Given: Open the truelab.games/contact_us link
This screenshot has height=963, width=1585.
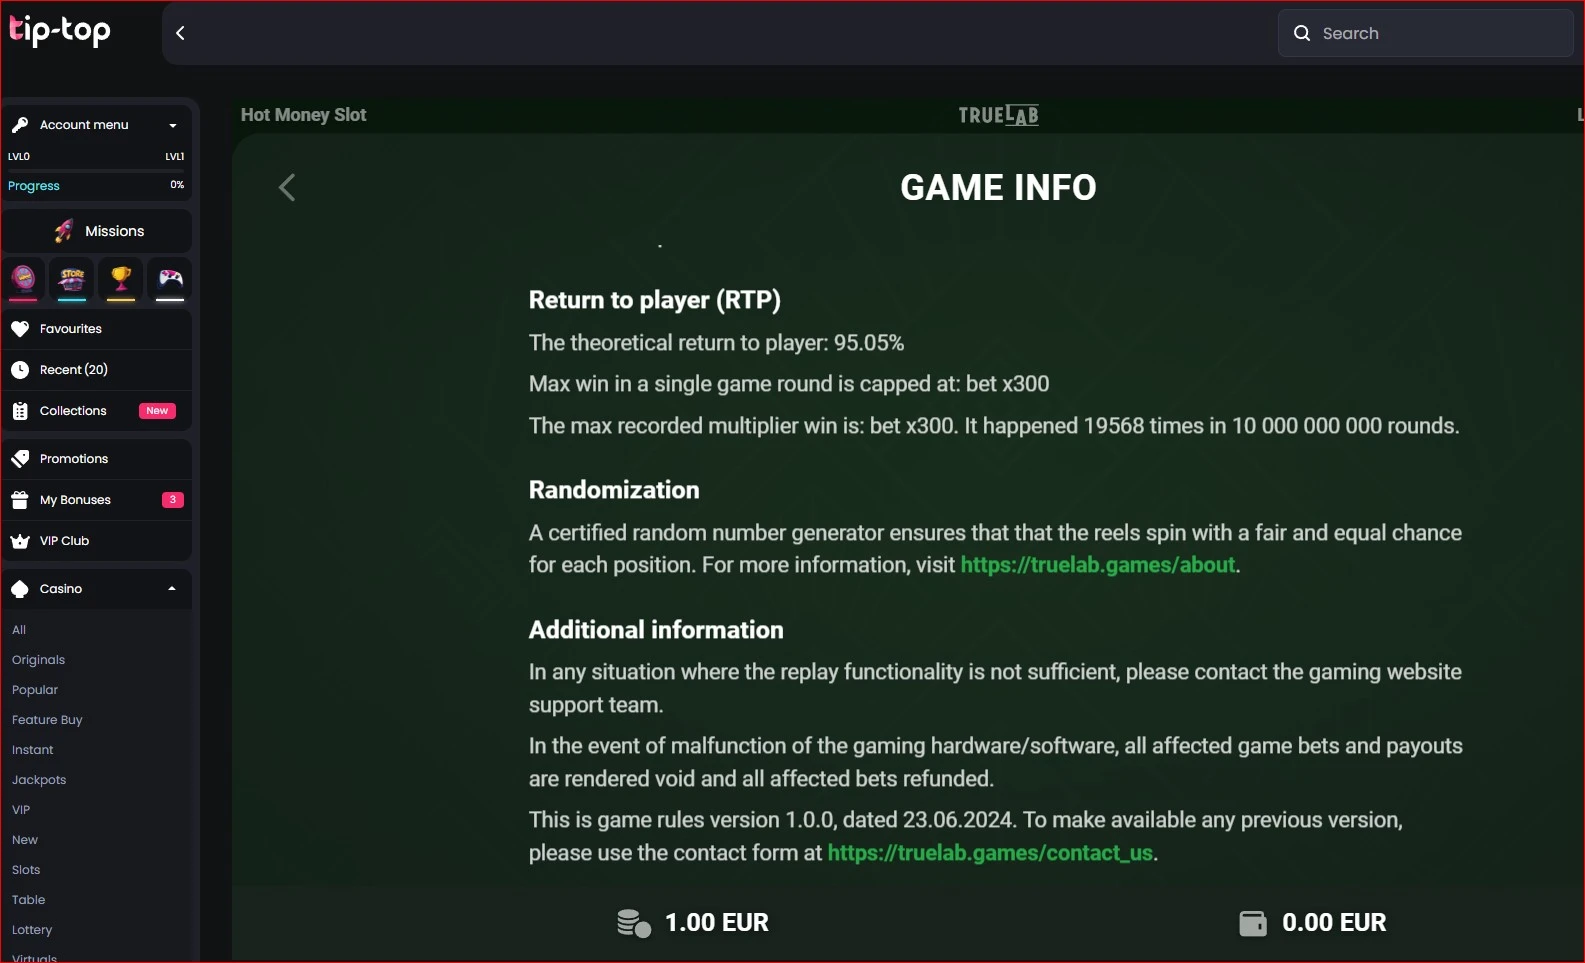Looking at the screenshot, I should (990, 853).
